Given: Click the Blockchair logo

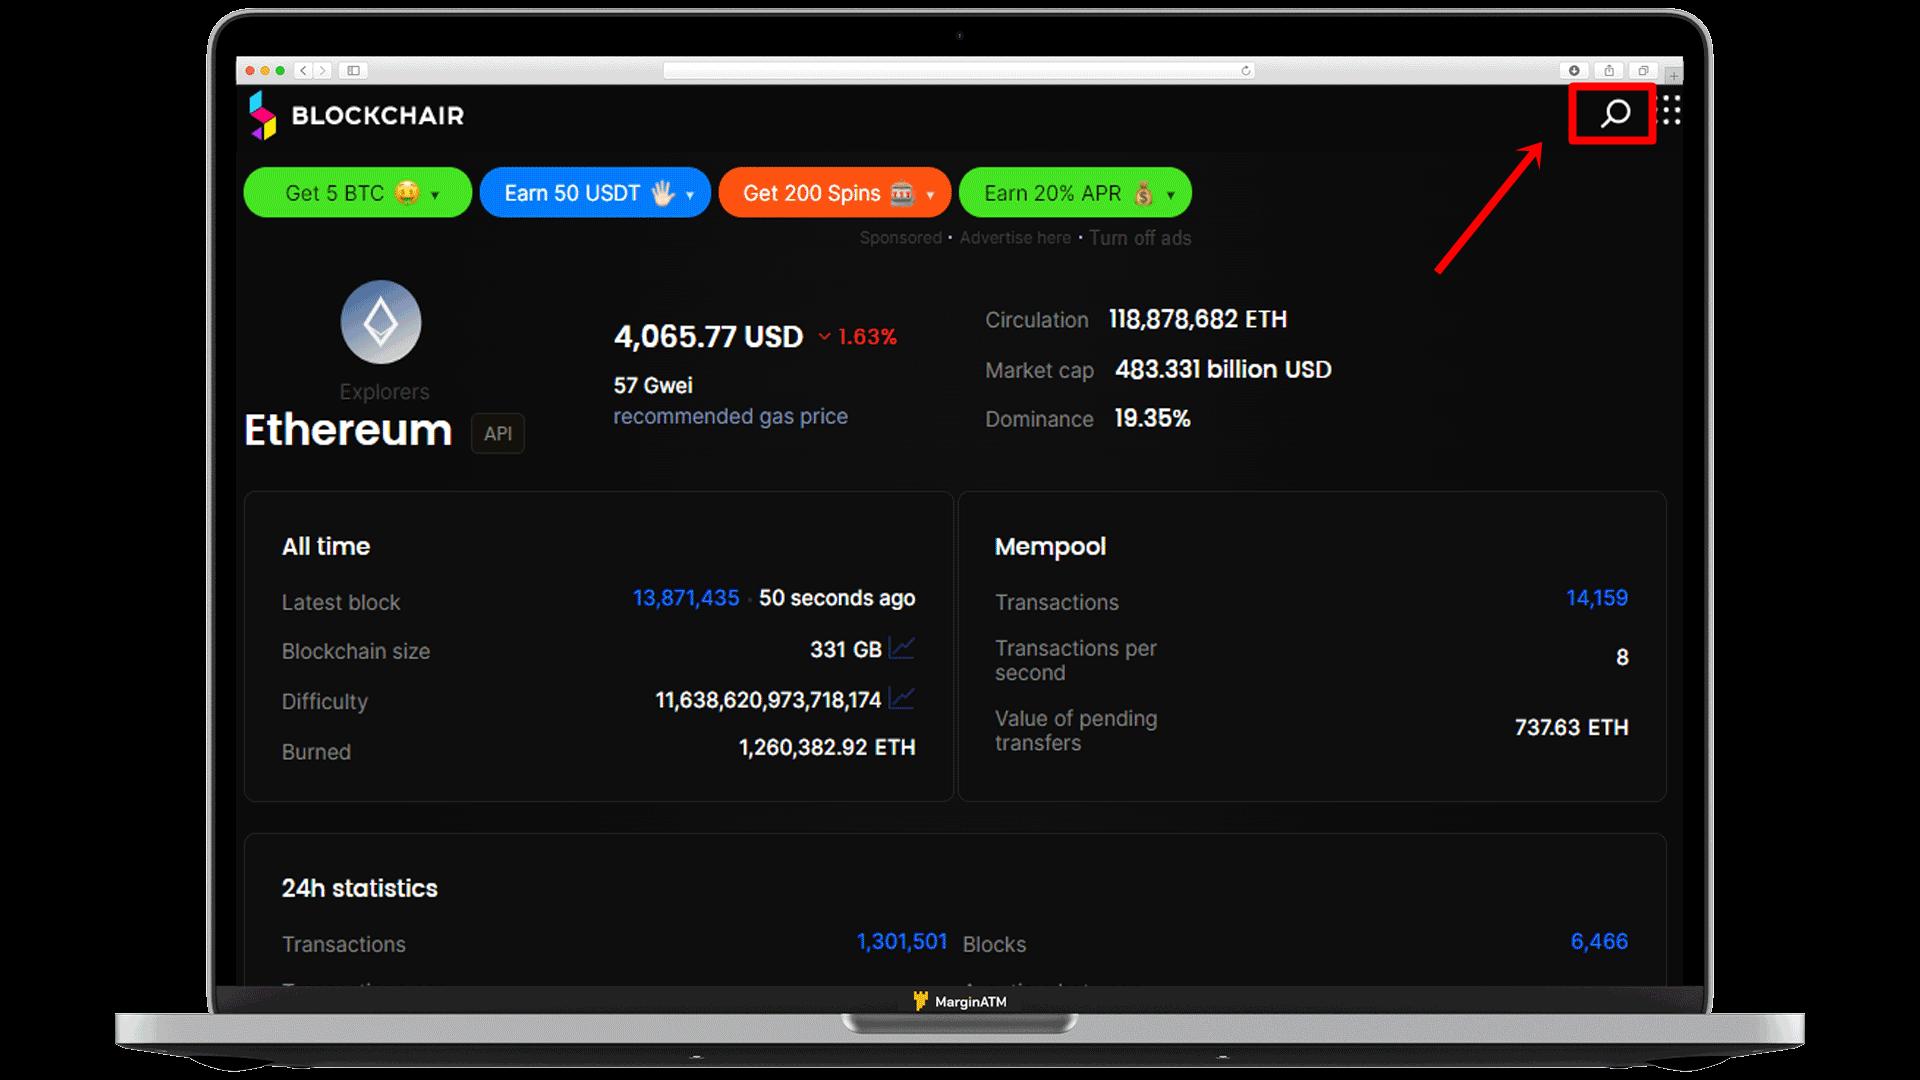Looking at the screenshot, I should point(356,115).
